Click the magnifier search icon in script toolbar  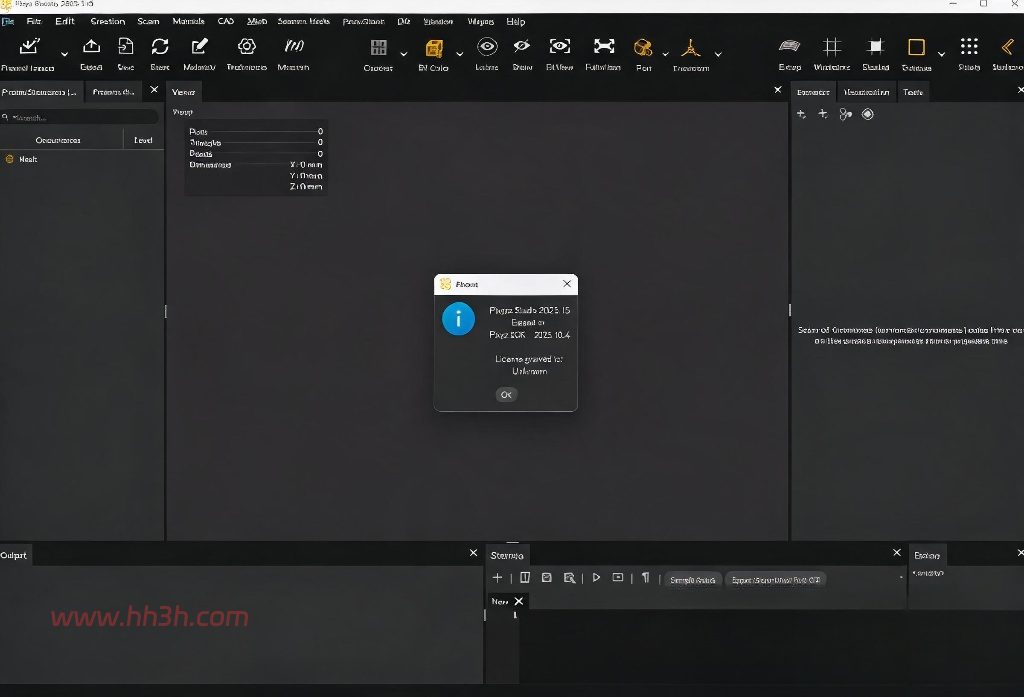click(x=569, y=578)
